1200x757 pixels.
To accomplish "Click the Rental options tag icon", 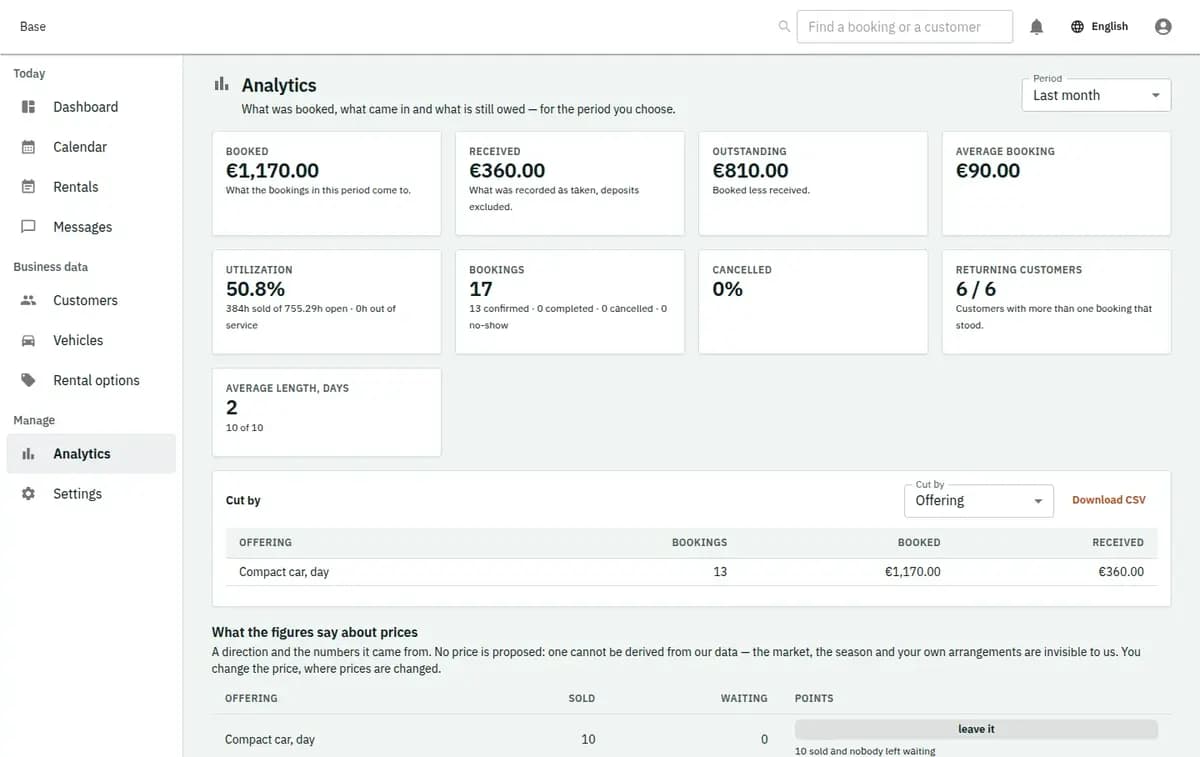I will click(x=29, y=380).
